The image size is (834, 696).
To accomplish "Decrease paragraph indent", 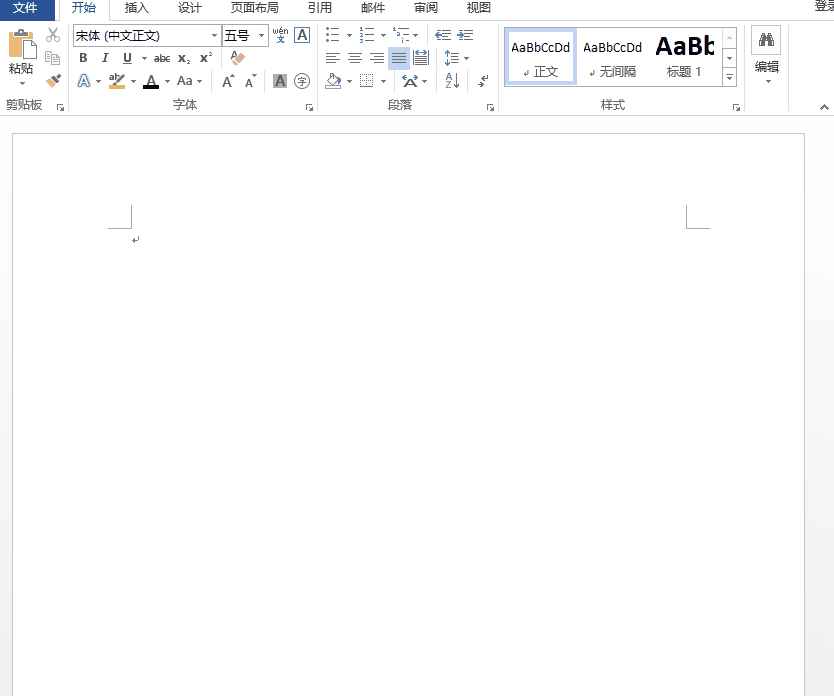I will (443, 35).
